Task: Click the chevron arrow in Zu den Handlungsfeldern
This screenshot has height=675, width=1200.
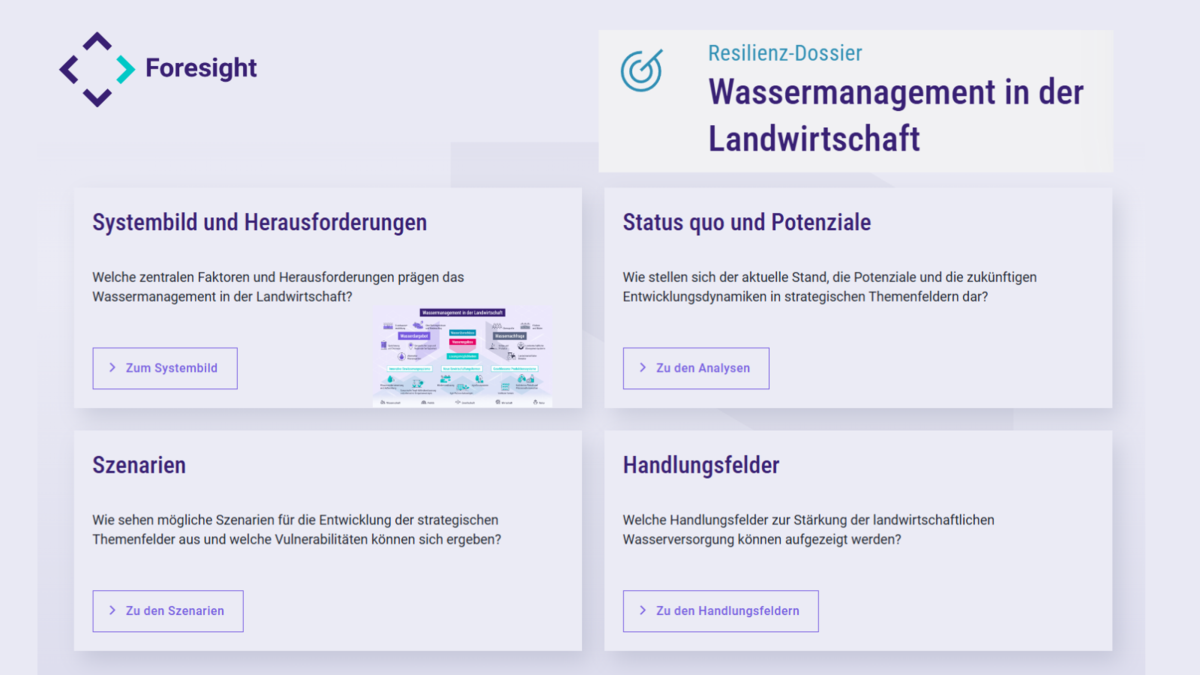Action: coord(642,610)
